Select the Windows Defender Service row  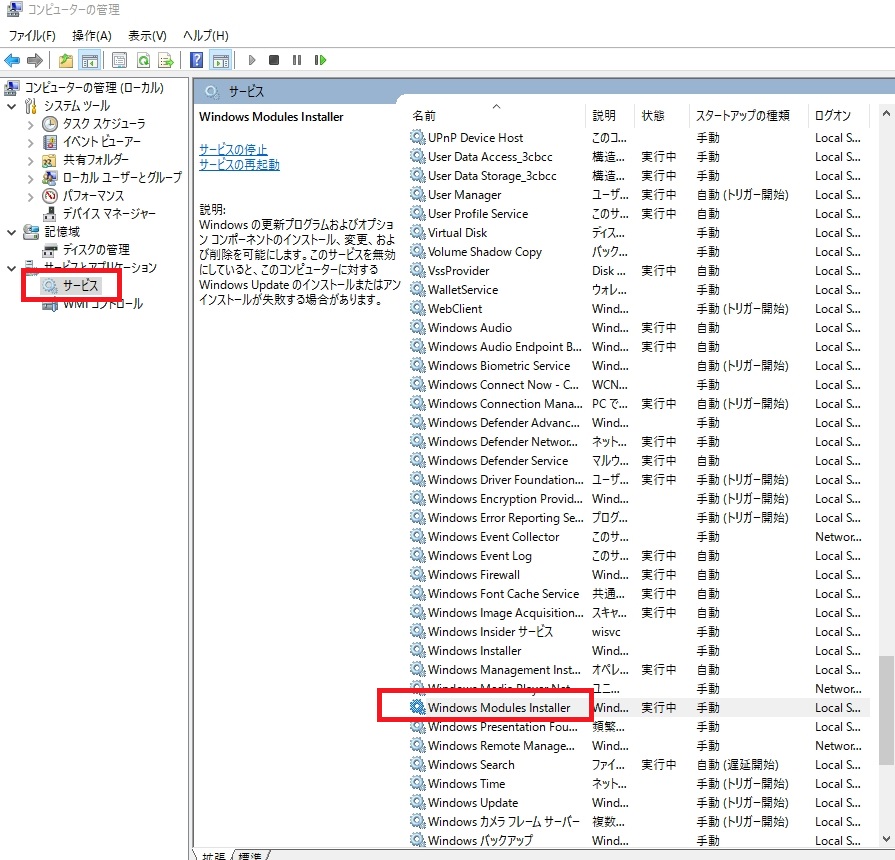point(639,461)
